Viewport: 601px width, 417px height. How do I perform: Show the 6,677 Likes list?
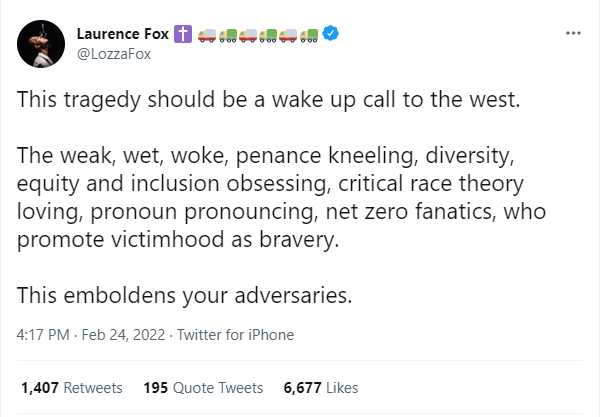[x=320, y=387]
